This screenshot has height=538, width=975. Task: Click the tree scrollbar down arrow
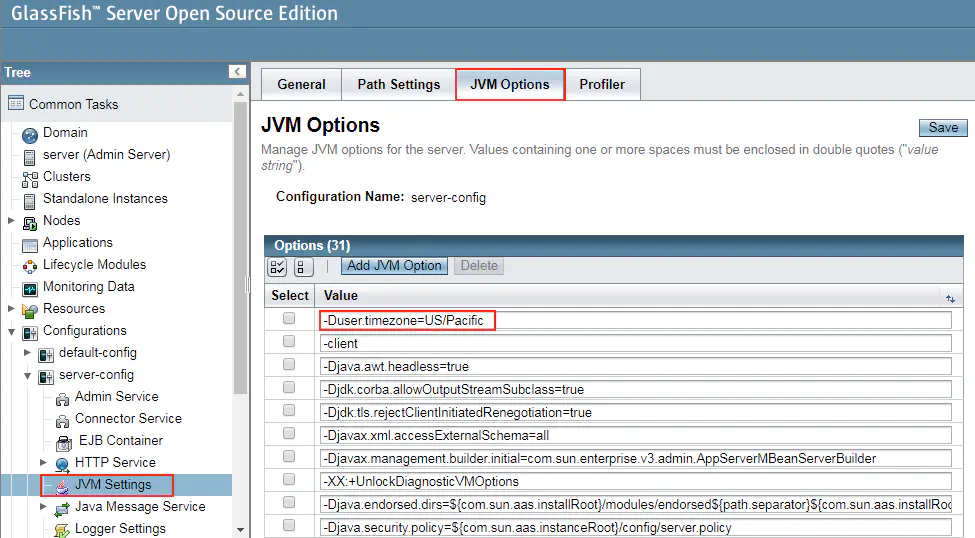[x=241, y=530]
